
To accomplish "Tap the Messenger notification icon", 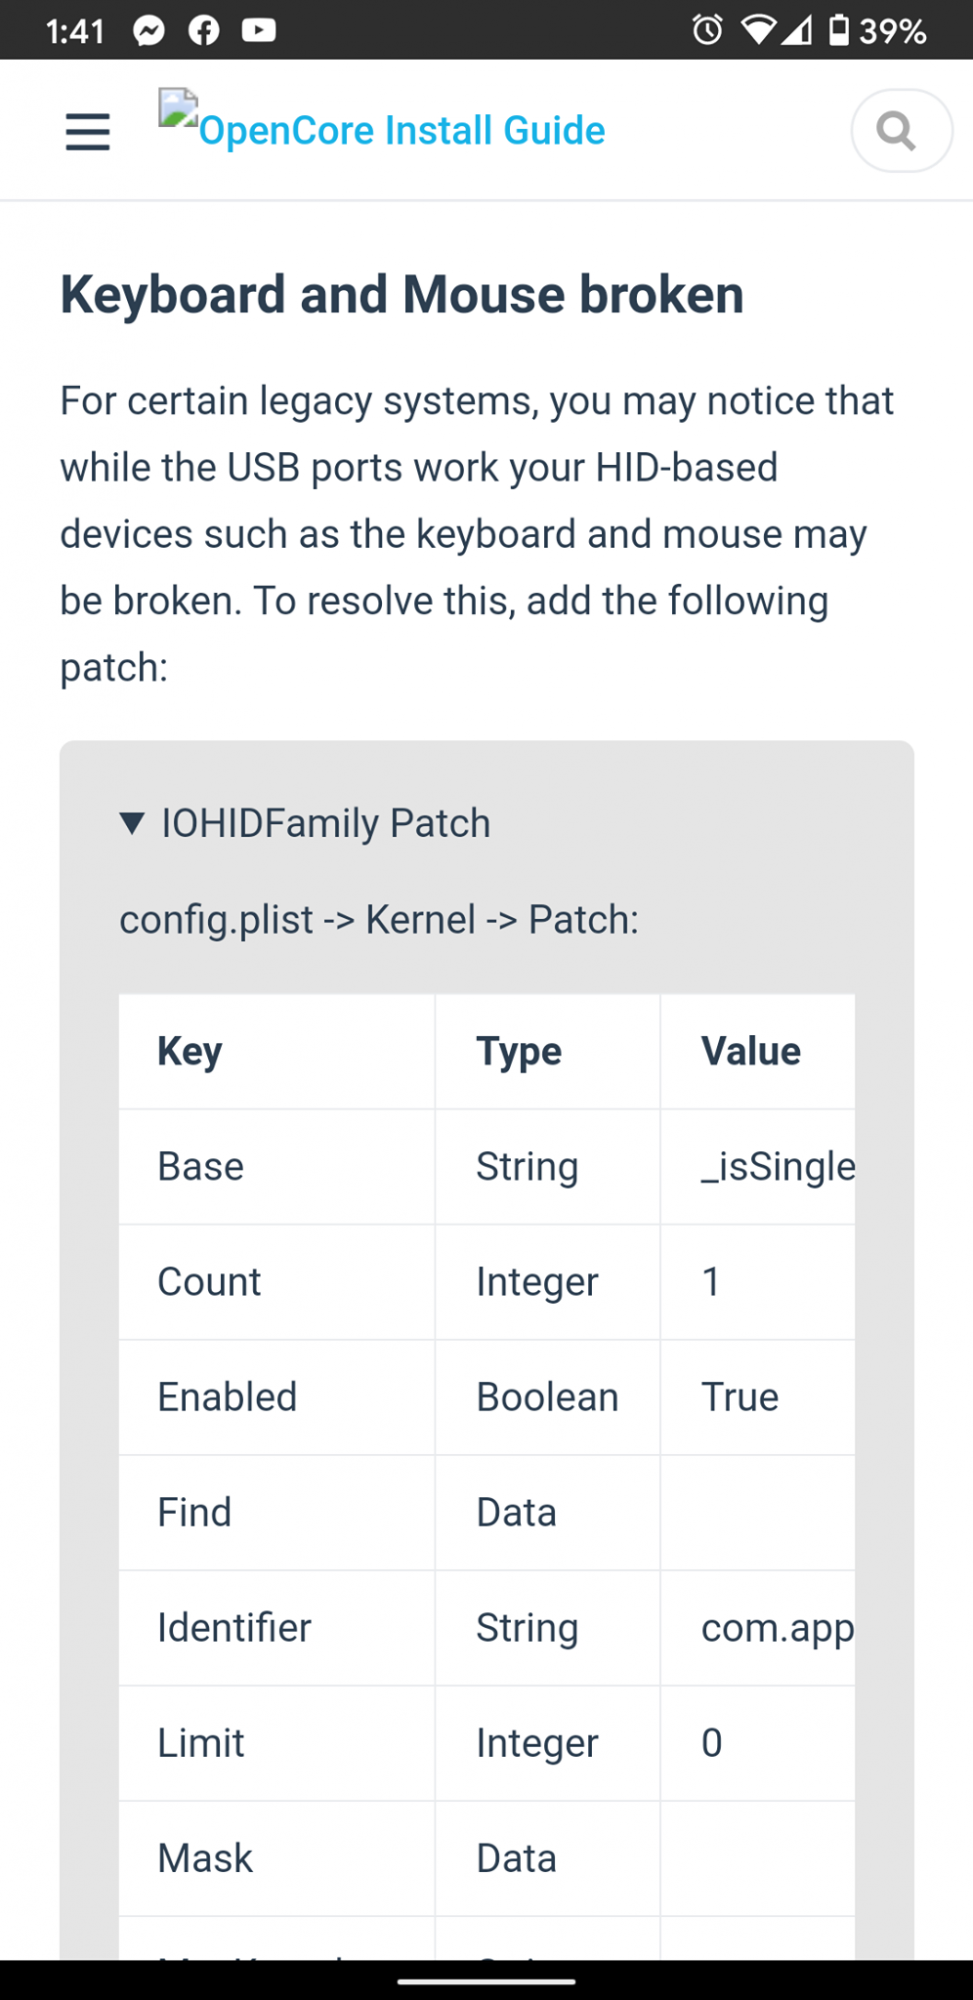I will tap(149, 31).
